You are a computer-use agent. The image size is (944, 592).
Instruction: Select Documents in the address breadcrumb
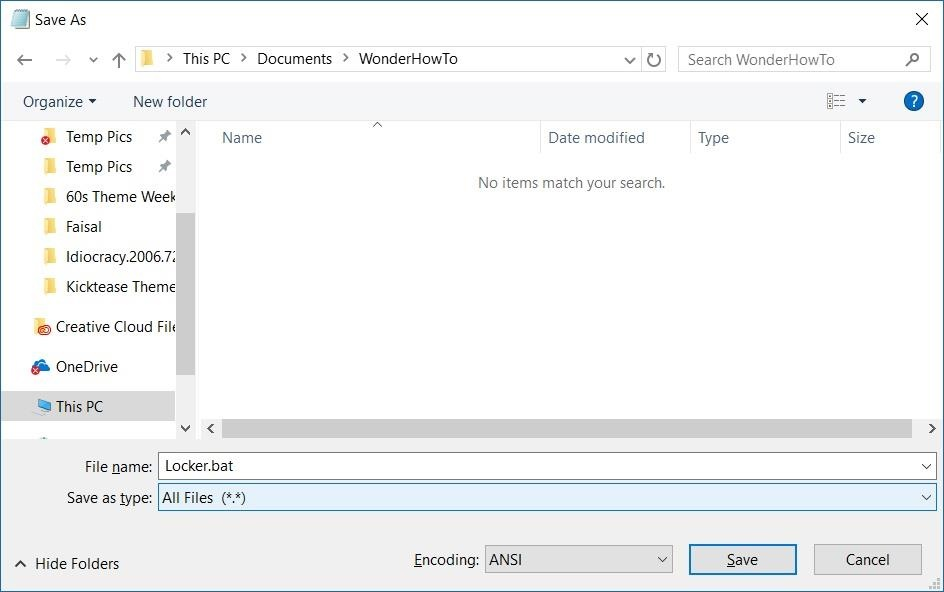[x=294, y=58]
